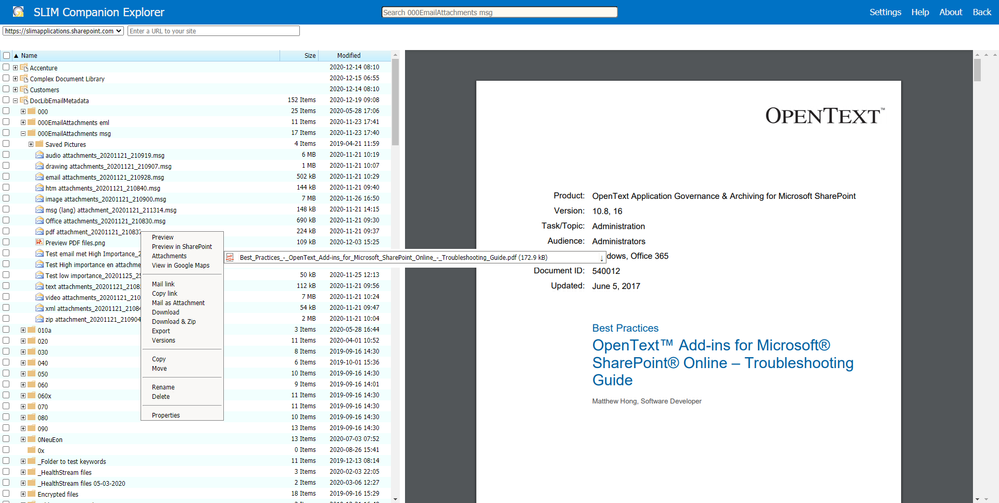Click the PDF icon of Best_Practices attachment

point(231,258)
